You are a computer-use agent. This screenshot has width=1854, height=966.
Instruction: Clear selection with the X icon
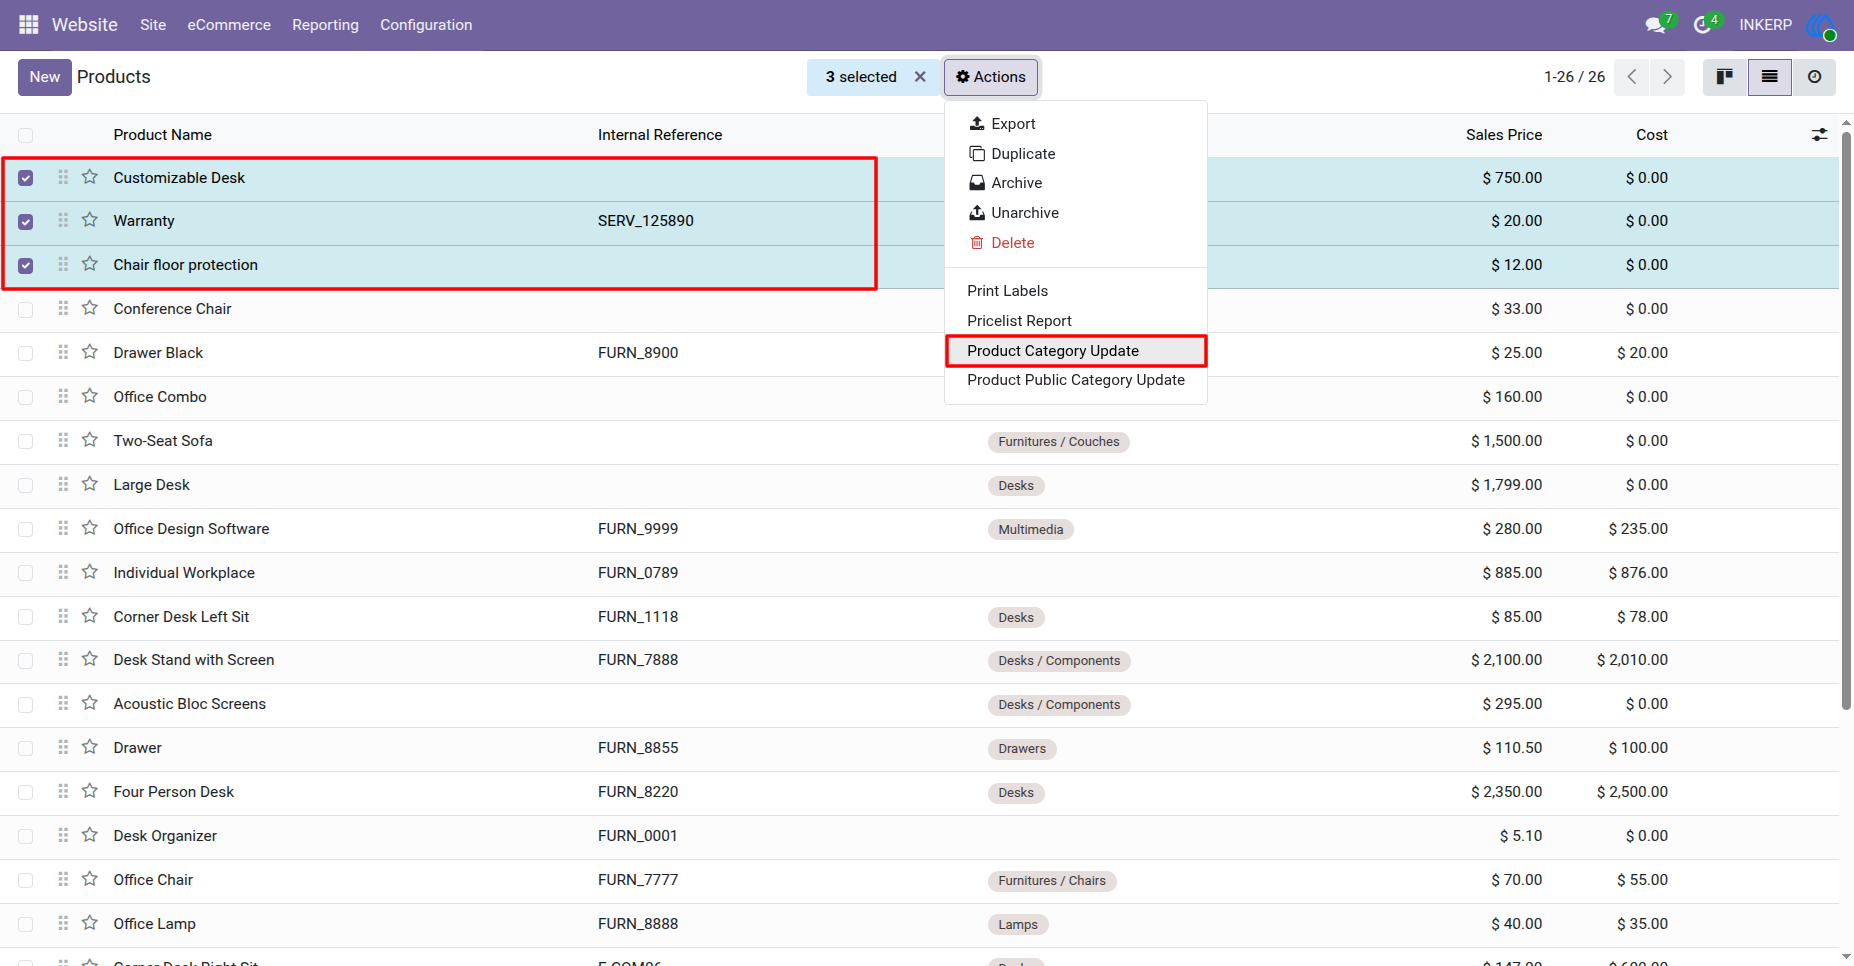(x=920, y=77)
